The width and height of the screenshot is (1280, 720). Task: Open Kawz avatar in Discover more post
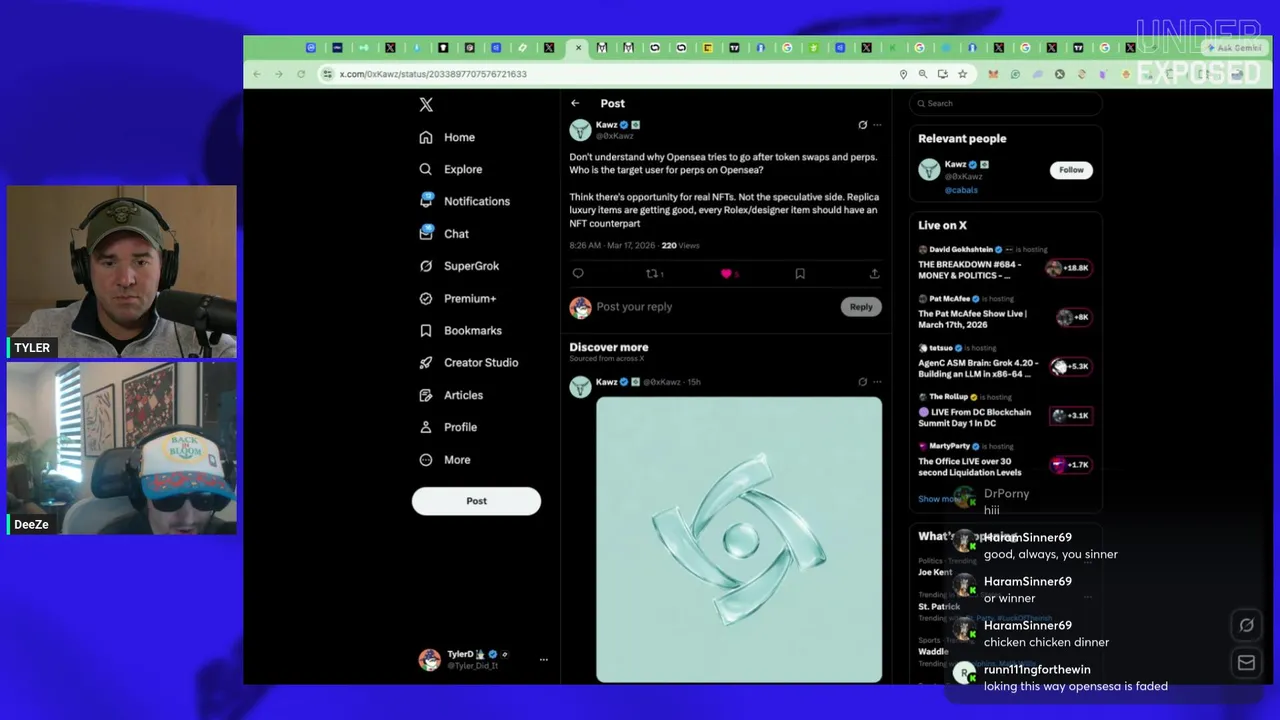pyautogui.click(x=580, y=387)
